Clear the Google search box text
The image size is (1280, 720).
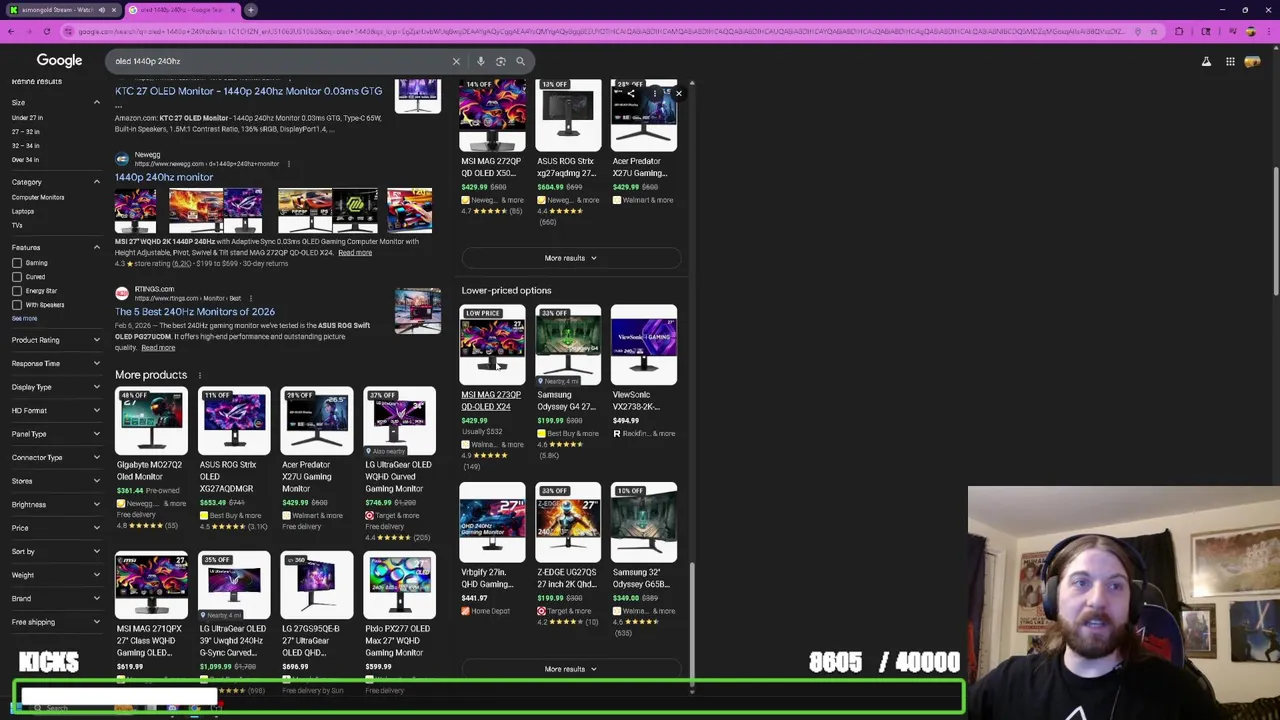pos(456,61)
